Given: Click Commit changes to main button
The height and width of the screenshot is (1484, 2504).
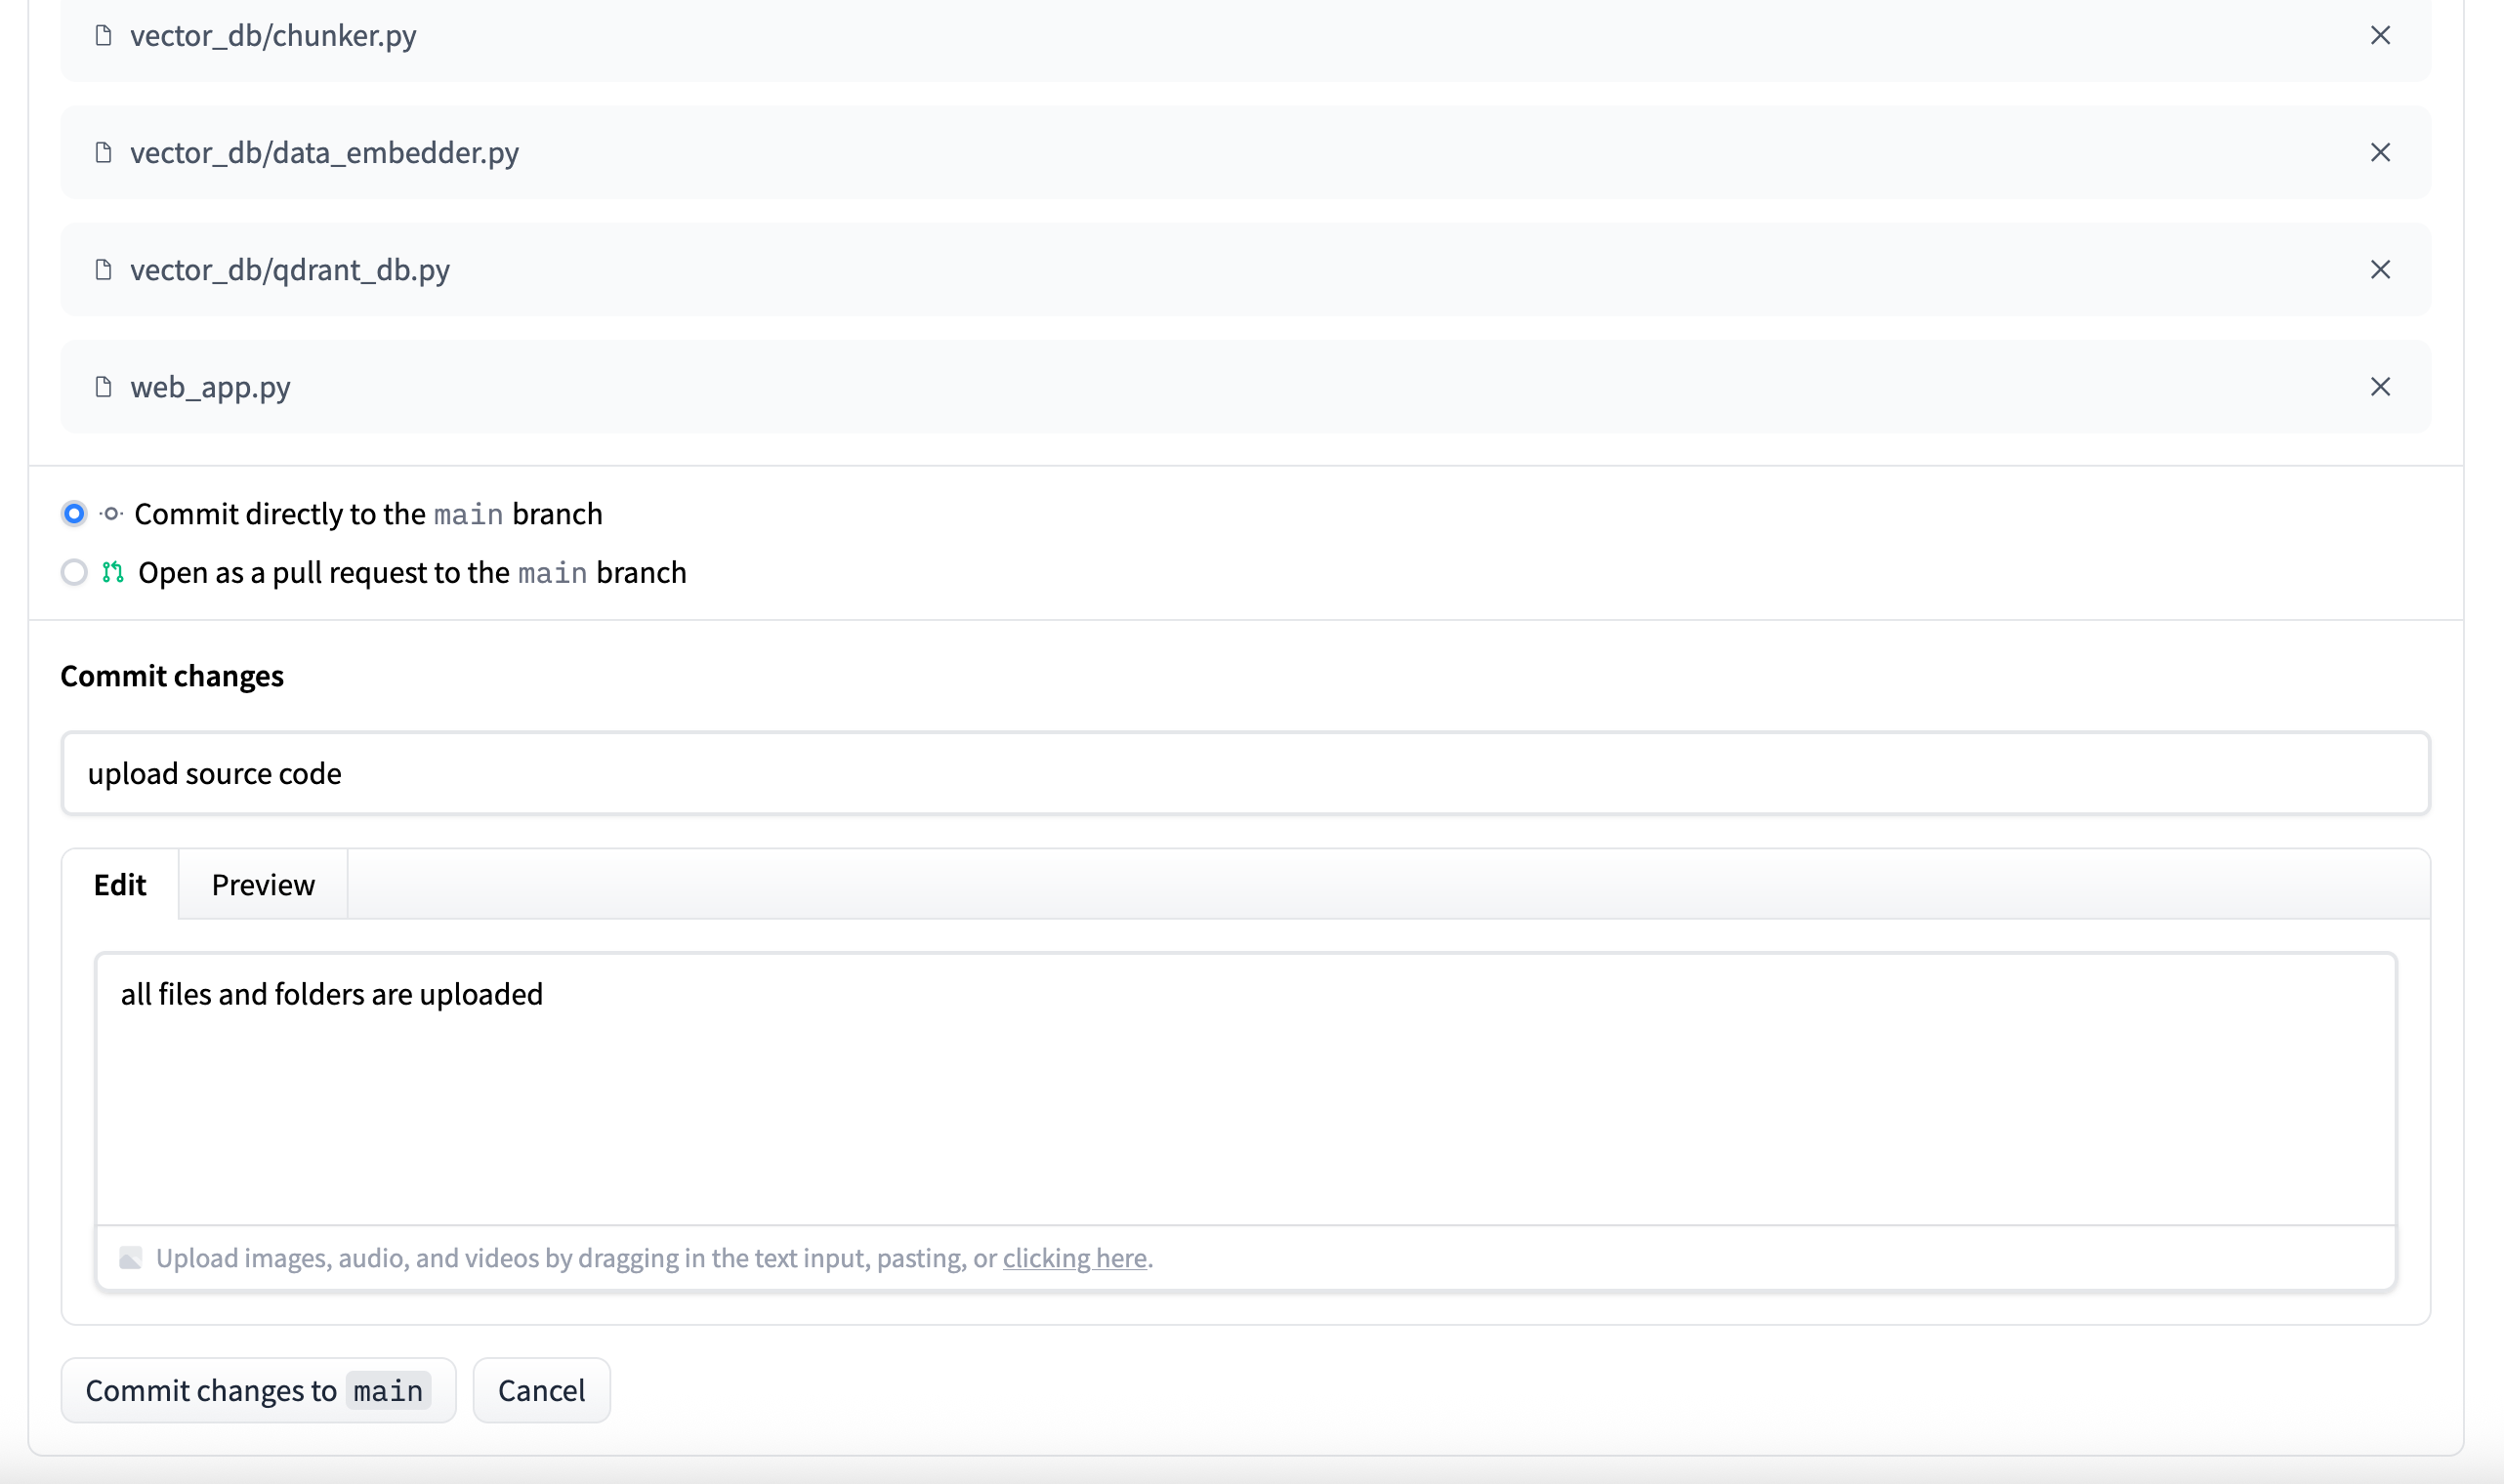Looking at the screenshot, I should tap(258, 1389).
